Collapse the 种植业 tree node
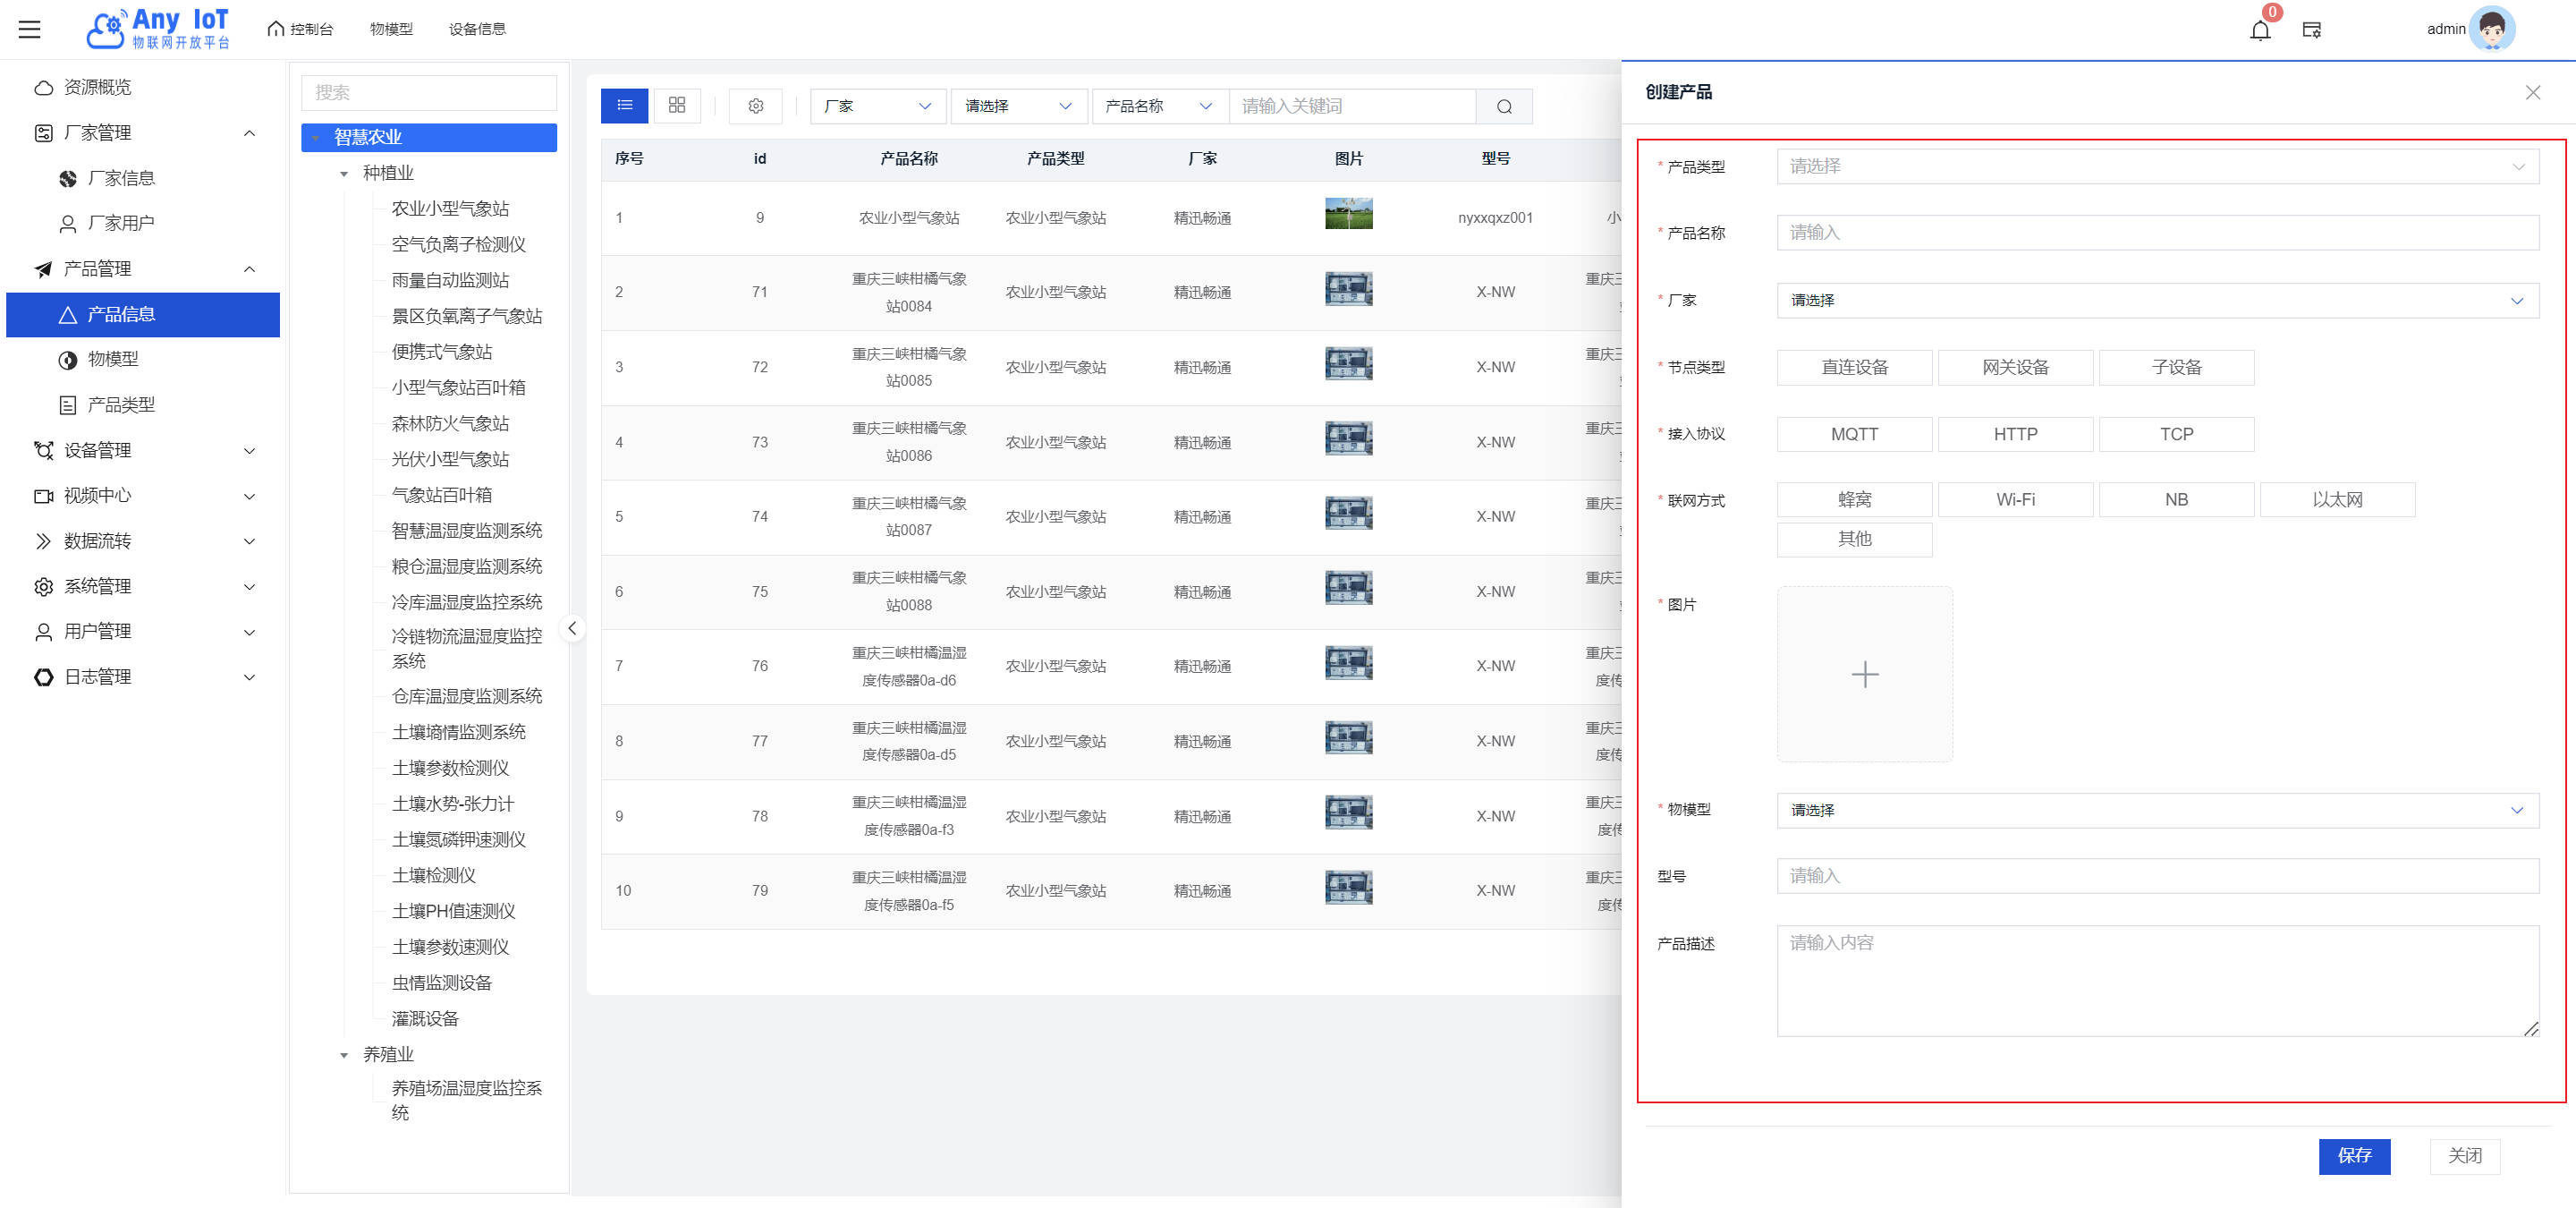Screen dimensions: 2576x1208 coord(344,174)
